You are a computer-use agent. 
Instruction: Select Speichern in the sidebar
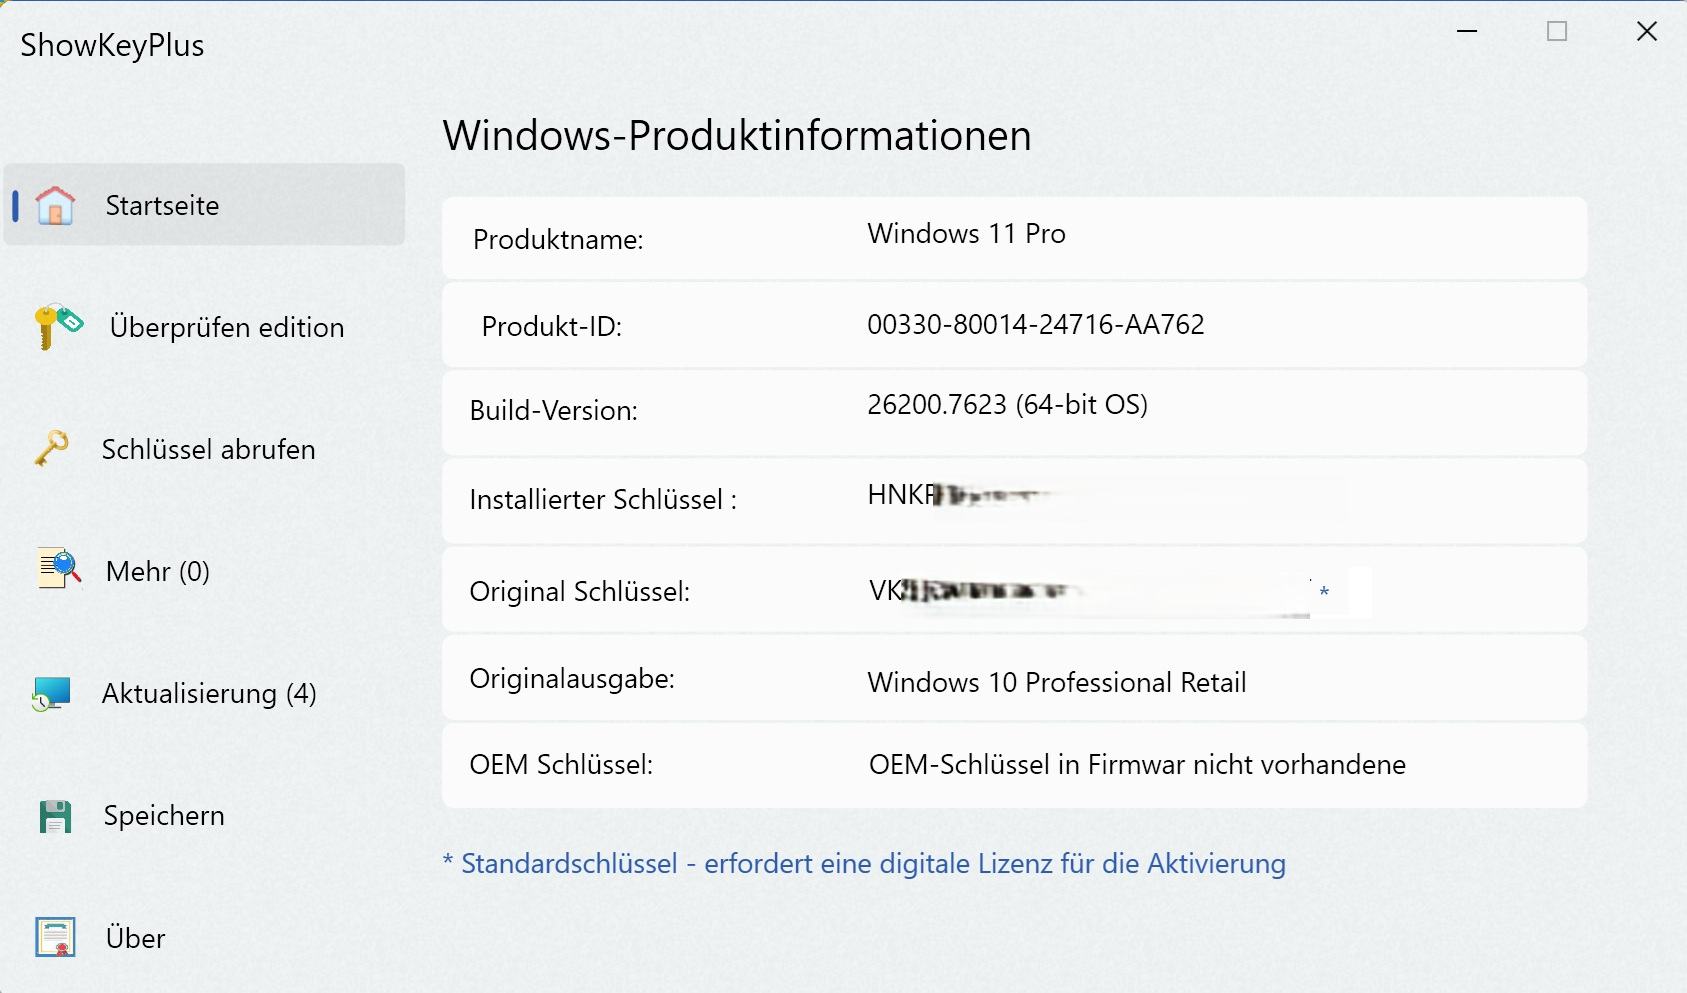coord(164,815)
